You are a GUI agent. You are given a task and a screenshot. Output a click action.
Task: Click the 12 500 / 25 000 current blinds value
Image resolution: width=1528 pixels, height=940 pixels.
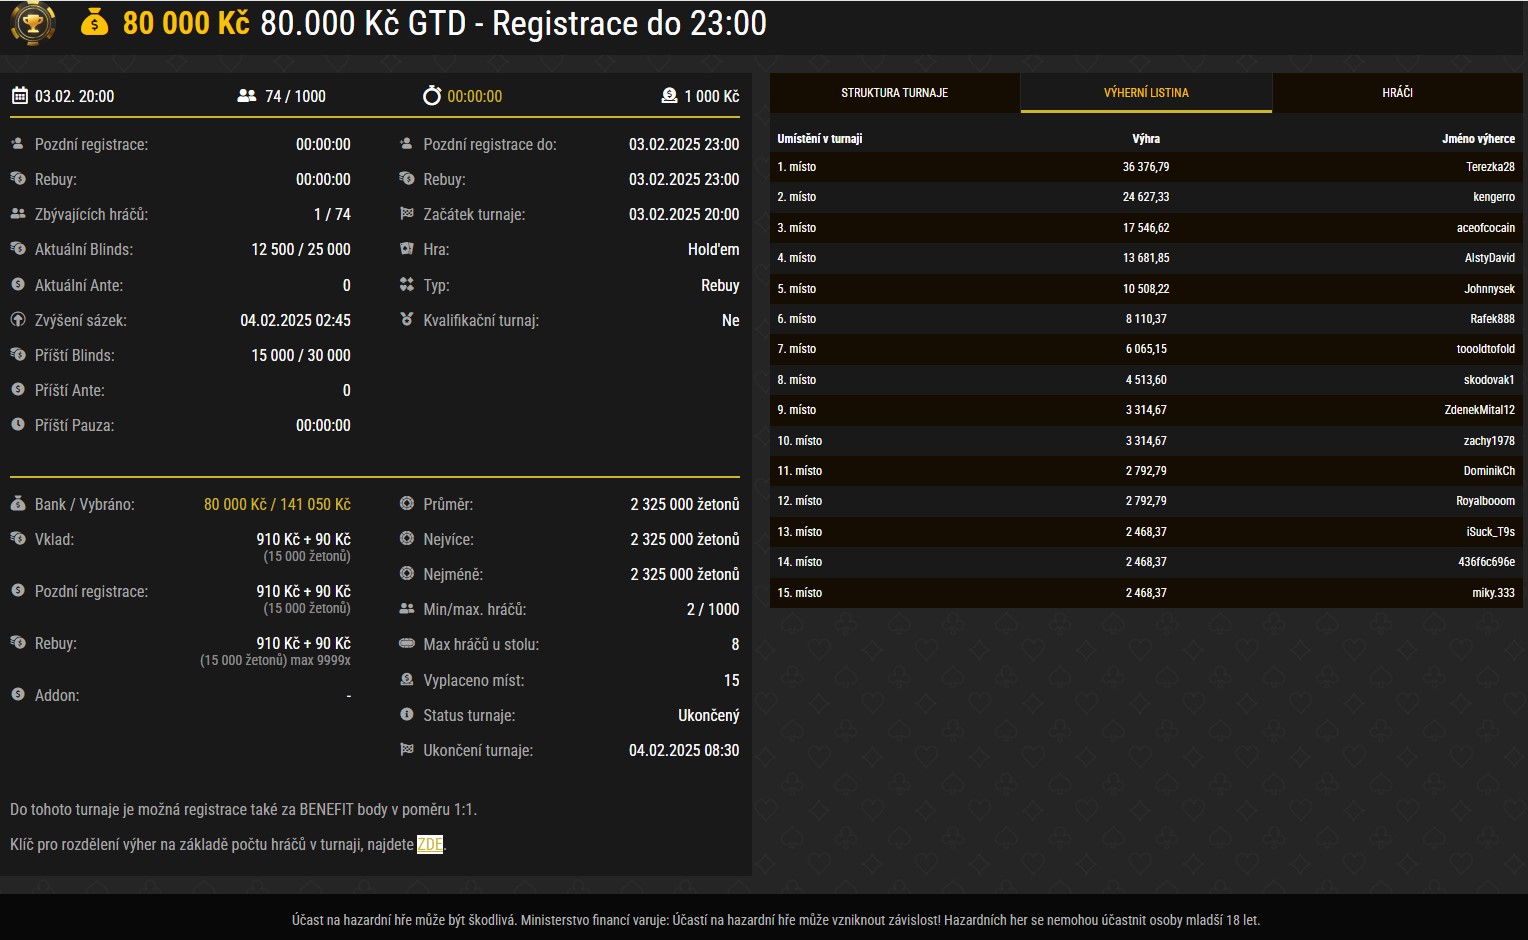[x=301, y=249]
